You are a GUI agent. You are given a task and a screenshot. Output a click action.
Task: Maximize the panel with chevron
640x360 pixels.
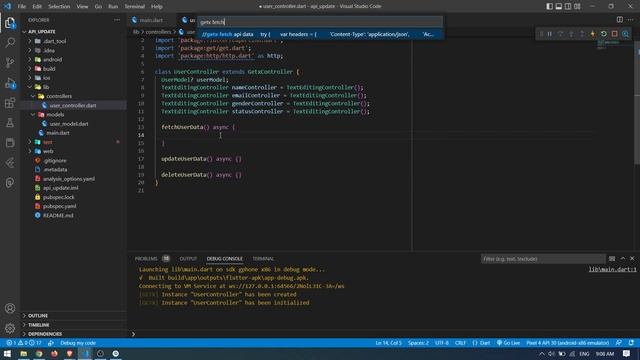click(622, 259)
